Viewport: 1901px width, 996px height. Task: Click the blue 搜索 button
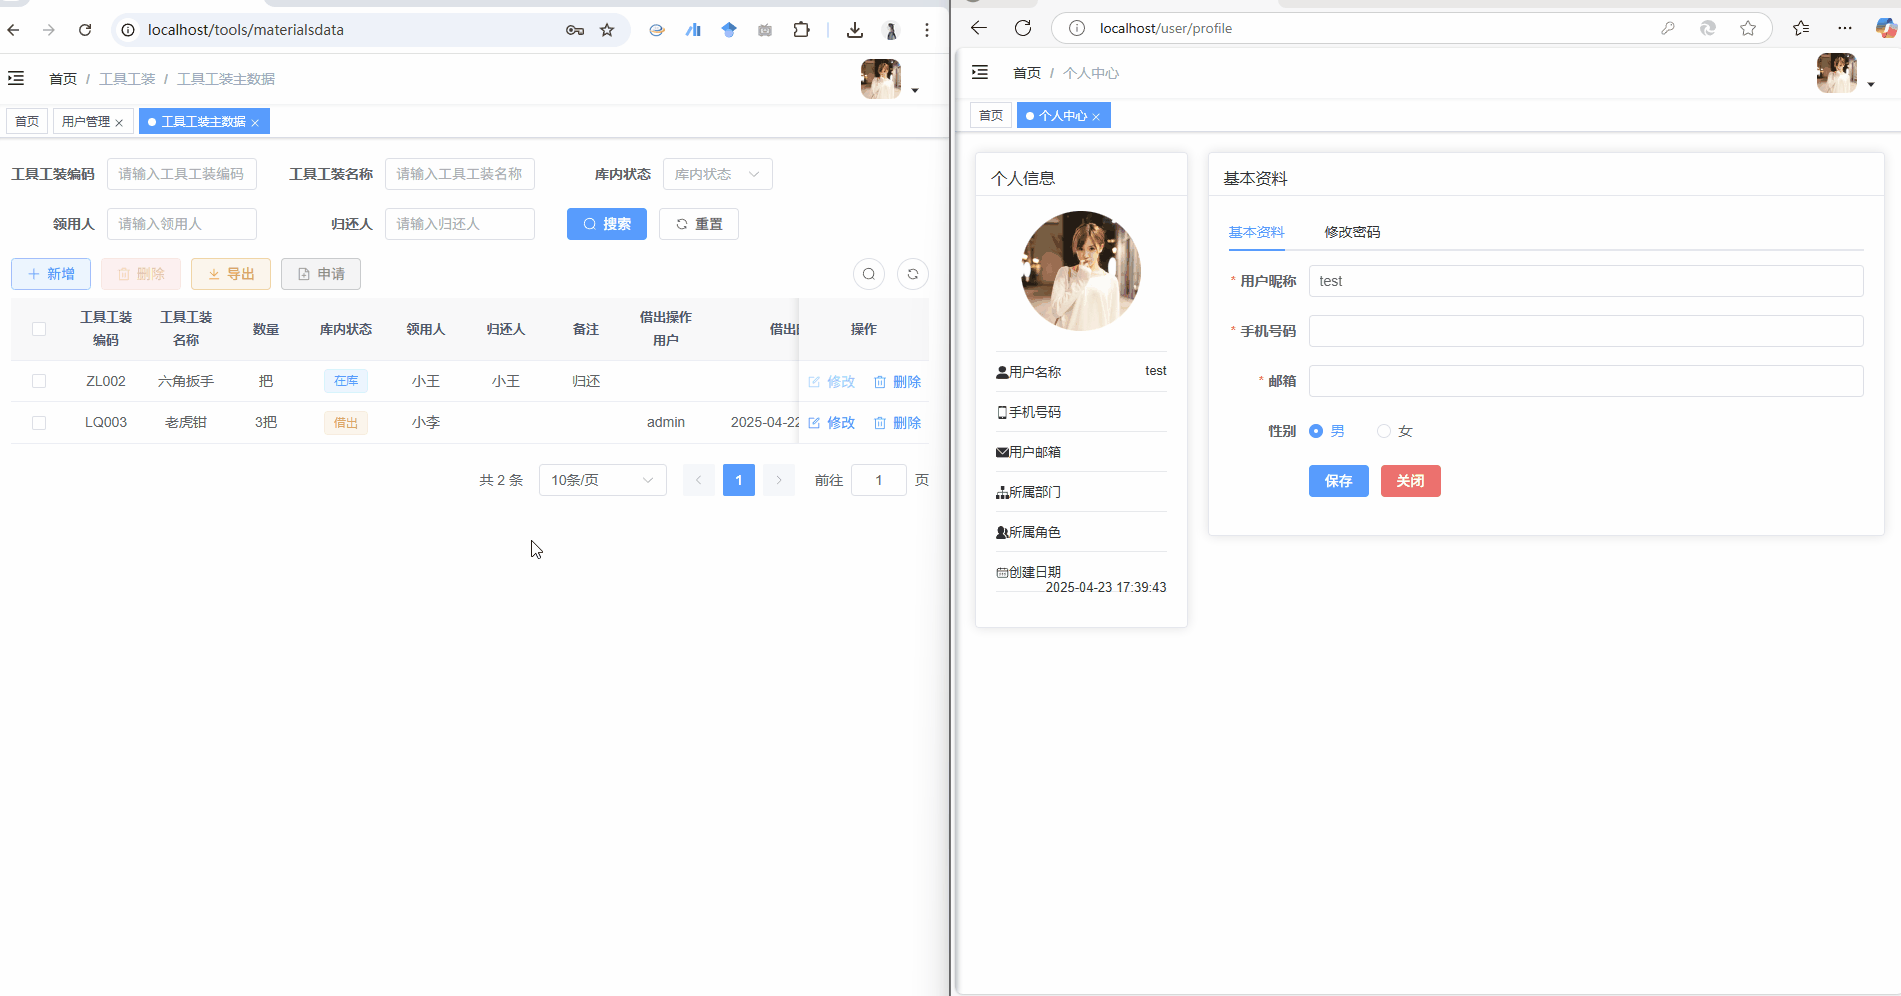pos(606,224)
